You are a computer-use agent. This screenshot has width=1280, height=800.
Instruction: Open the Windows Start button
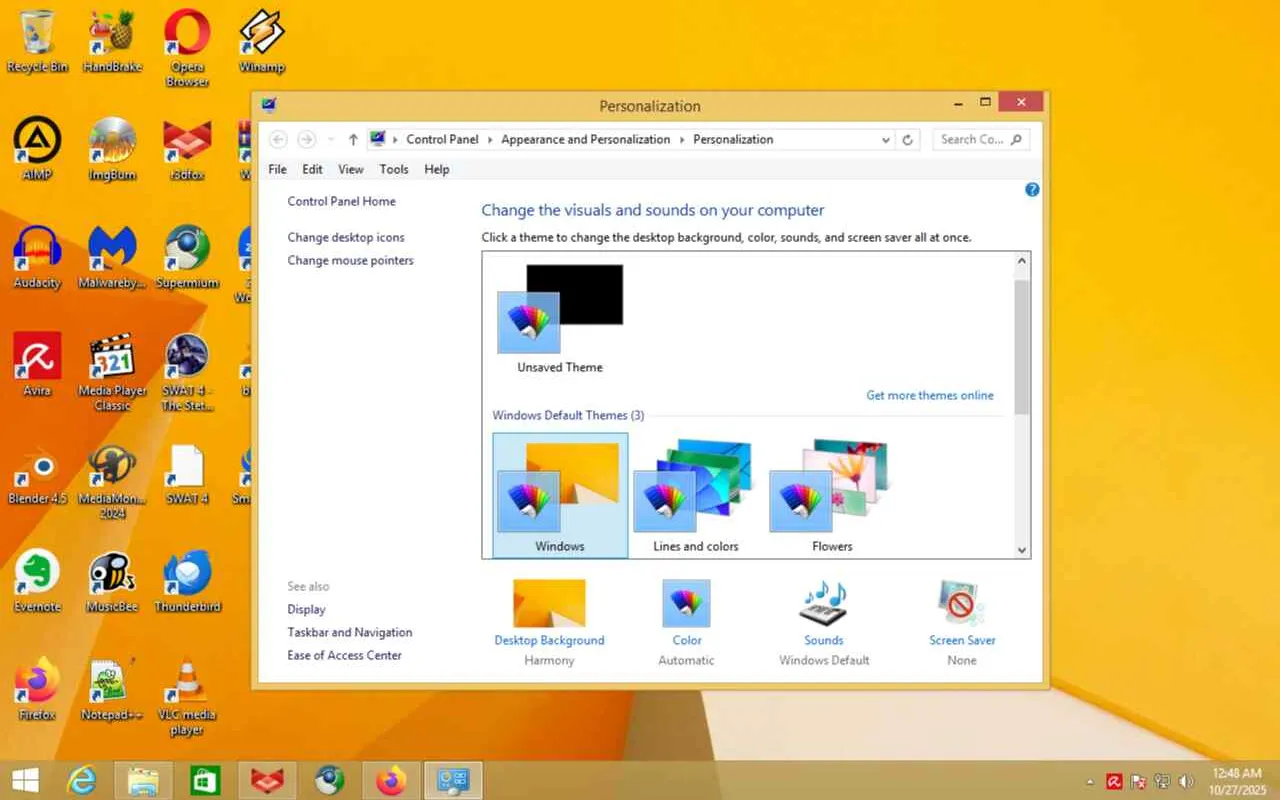pos(25,780)
